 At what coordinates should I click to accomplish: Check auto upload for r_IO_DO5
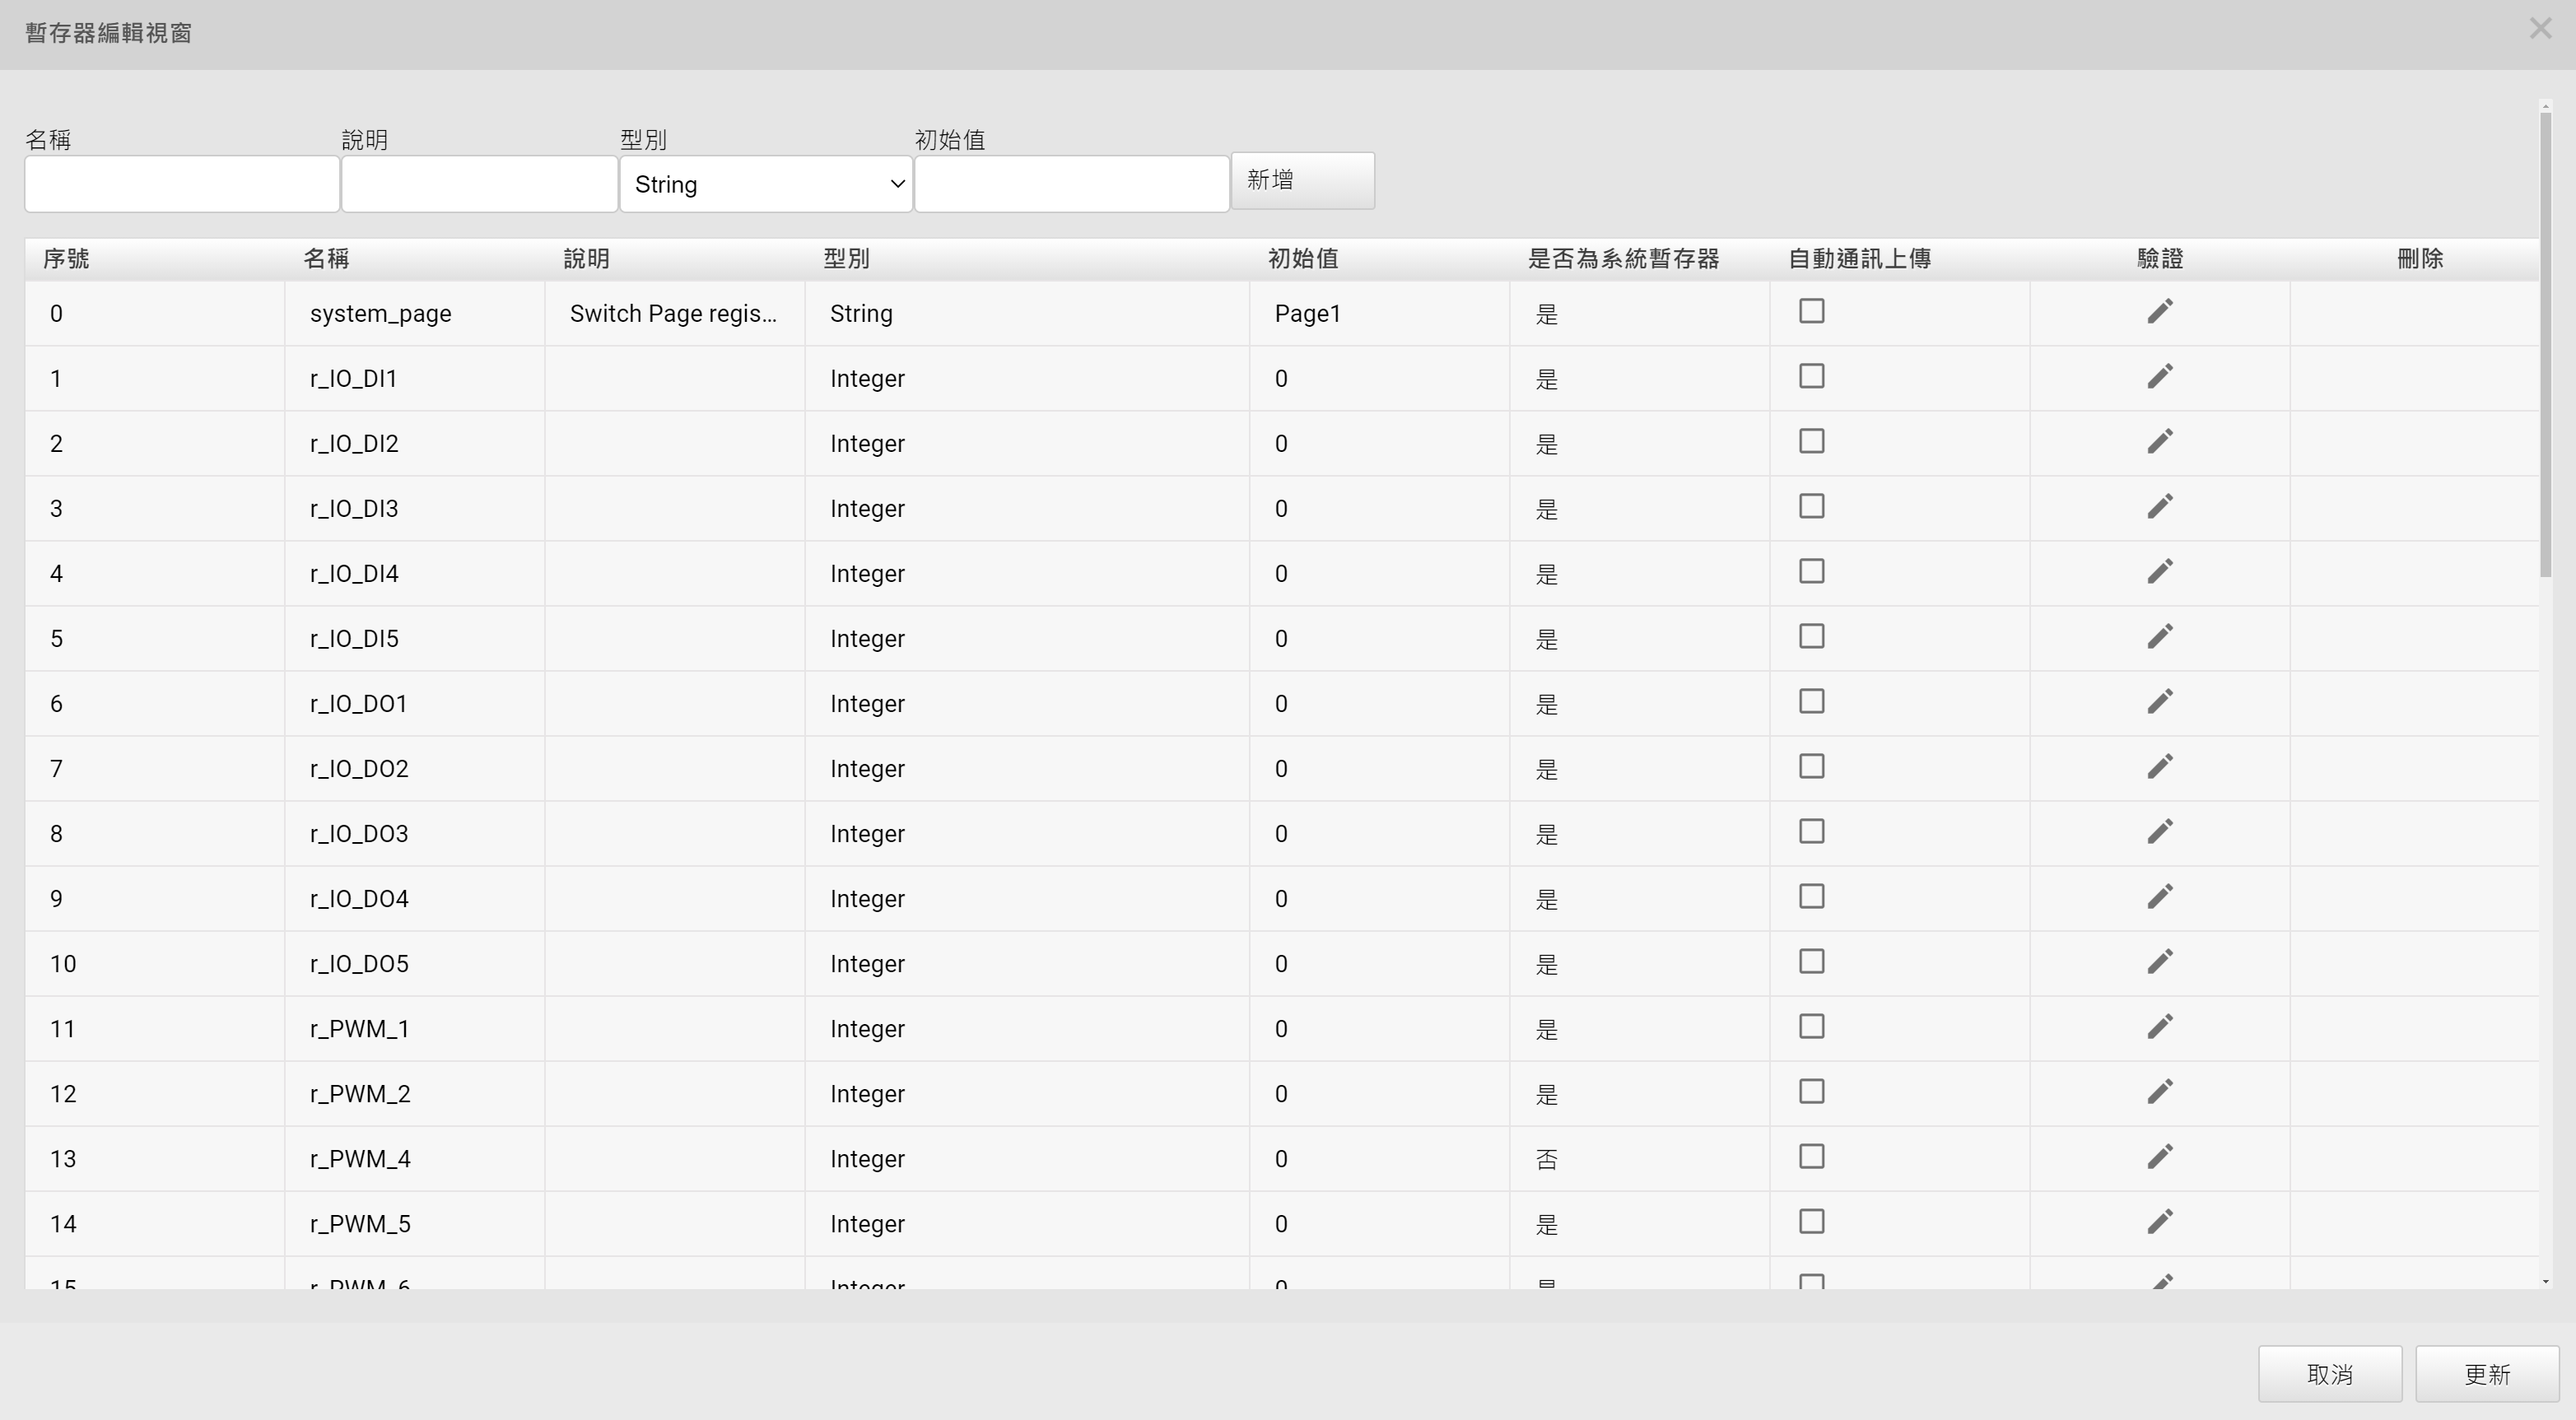(x=1812, y=961)
